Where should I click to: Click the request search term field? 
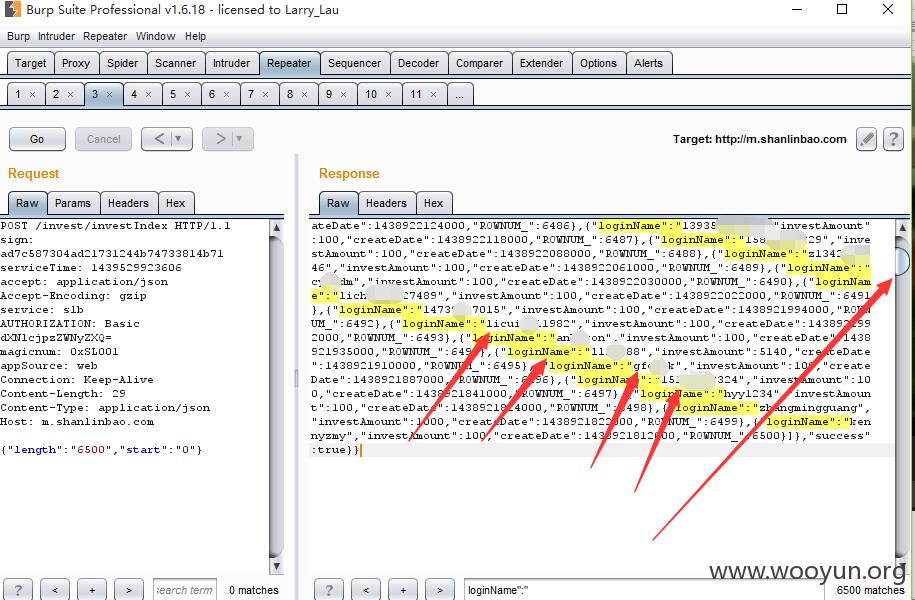pos(185,590)
